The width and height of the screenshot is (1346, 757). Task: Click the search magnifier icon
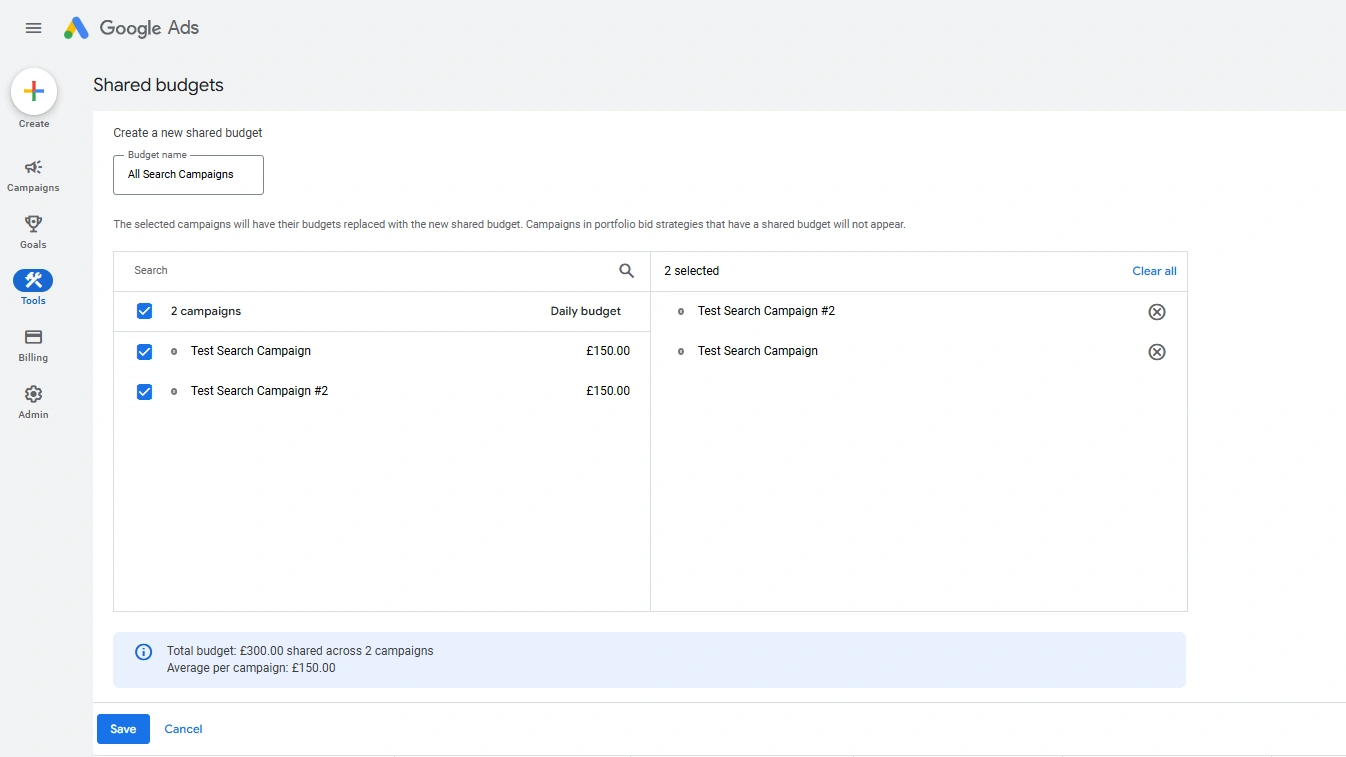[627, 271]
